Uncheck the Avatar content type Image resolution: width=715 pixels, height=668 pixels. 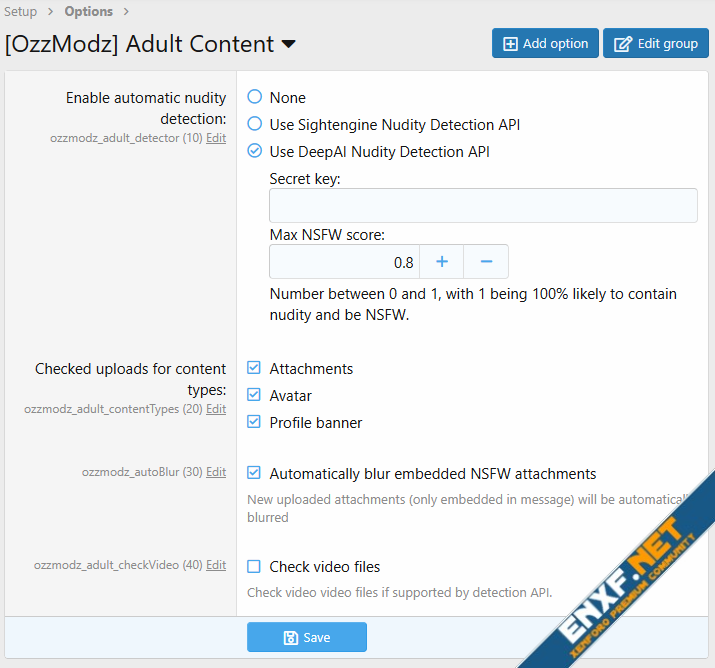pyautogui.click(x=255, y=395)
